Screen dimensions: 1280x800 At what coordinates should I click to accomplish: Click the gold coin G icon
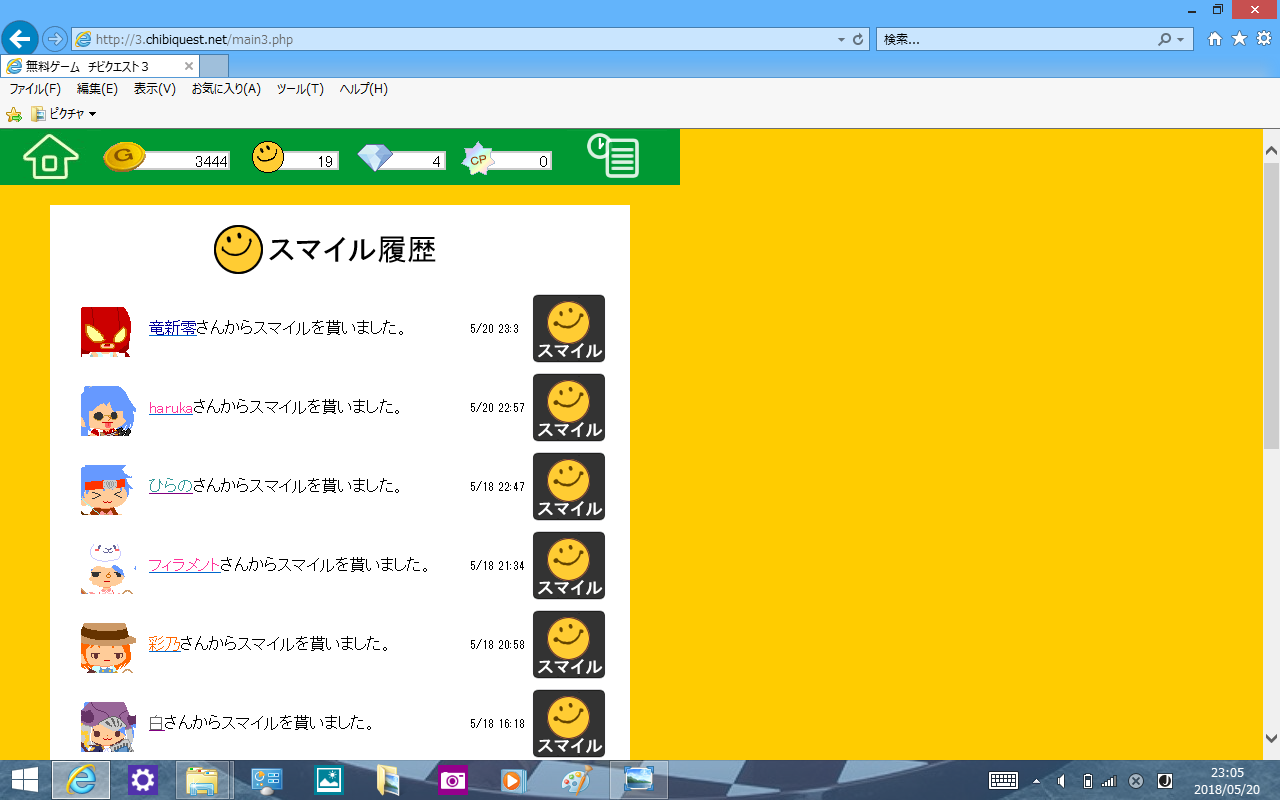(x=124, y=157)
